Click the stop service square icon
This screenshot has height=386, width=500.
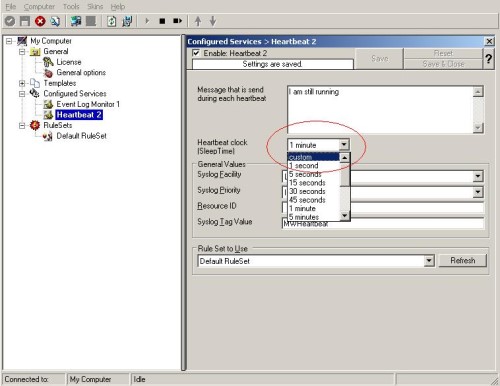162,21
